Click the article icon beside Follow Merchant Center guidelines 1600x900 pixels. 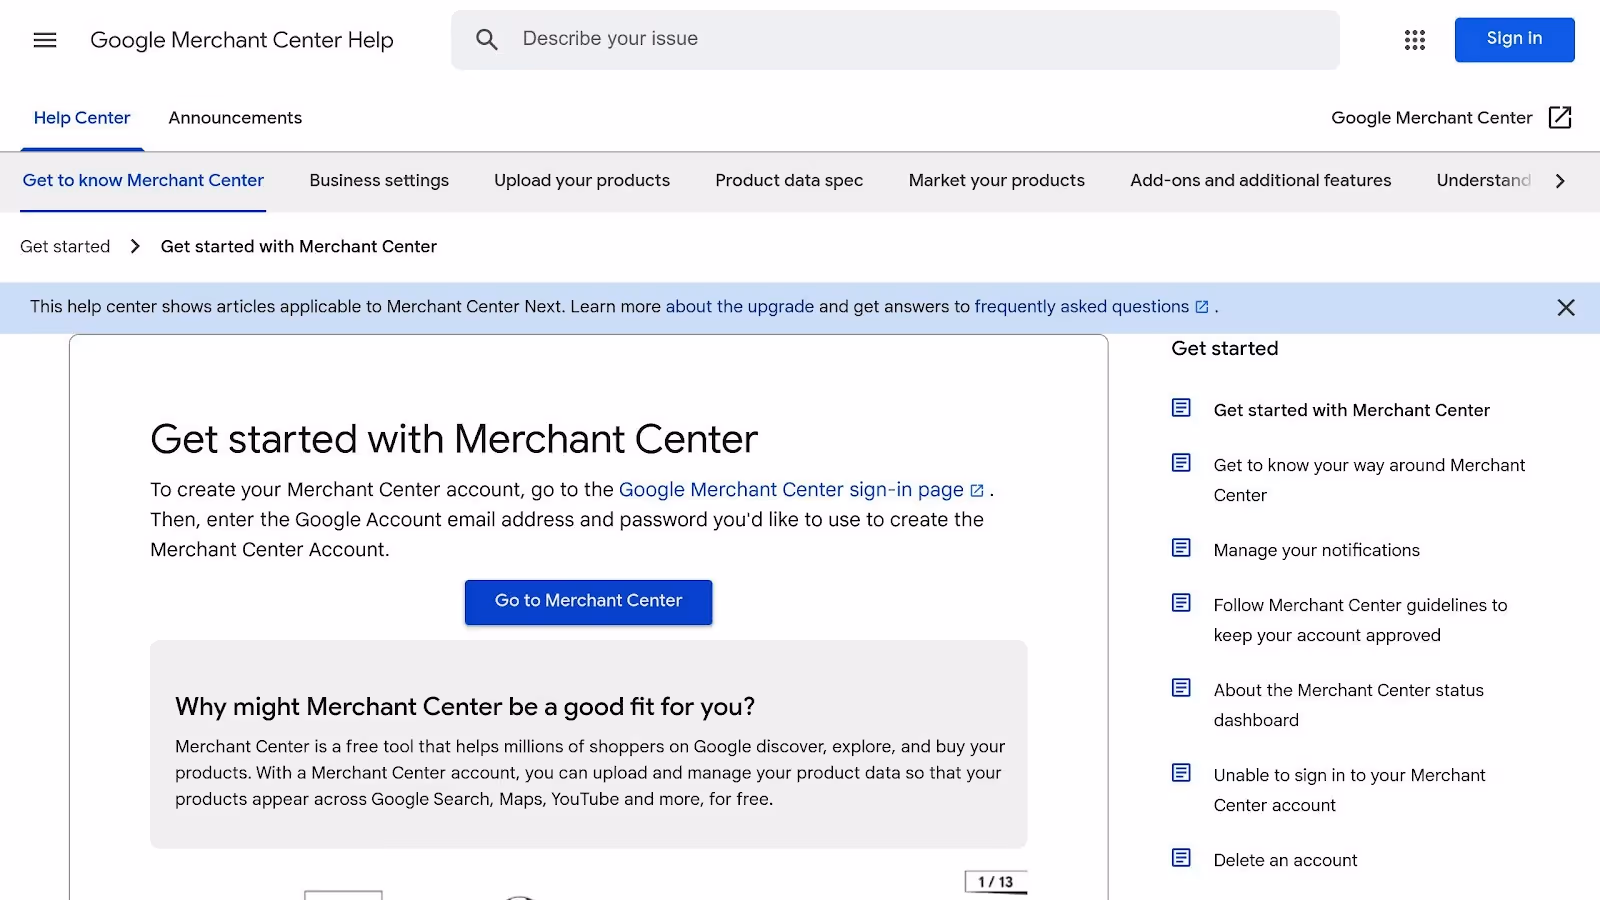(1181, 603)
